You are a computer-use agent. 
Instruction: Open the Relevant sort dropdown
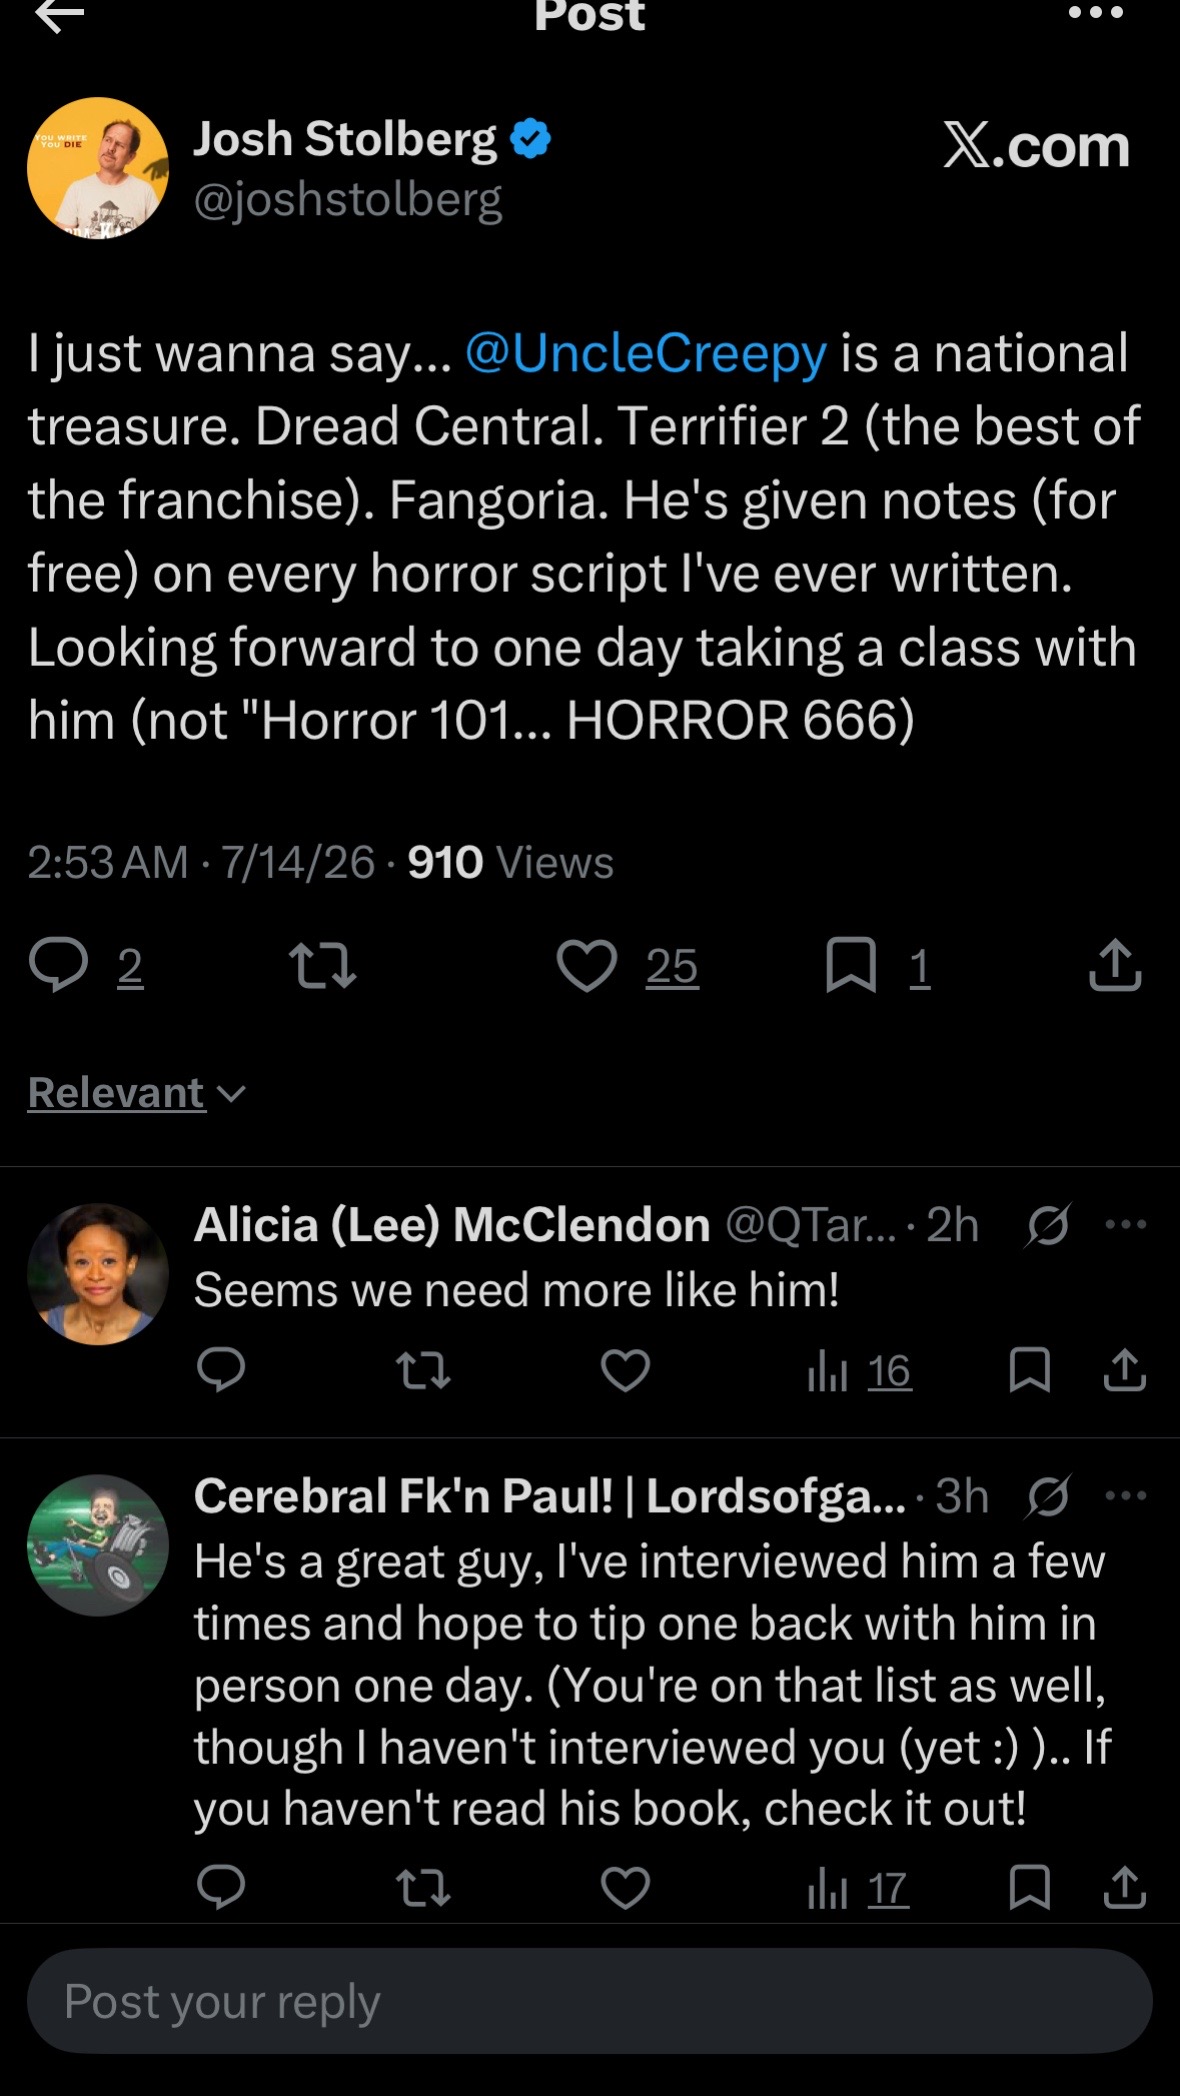point(137,1093)
